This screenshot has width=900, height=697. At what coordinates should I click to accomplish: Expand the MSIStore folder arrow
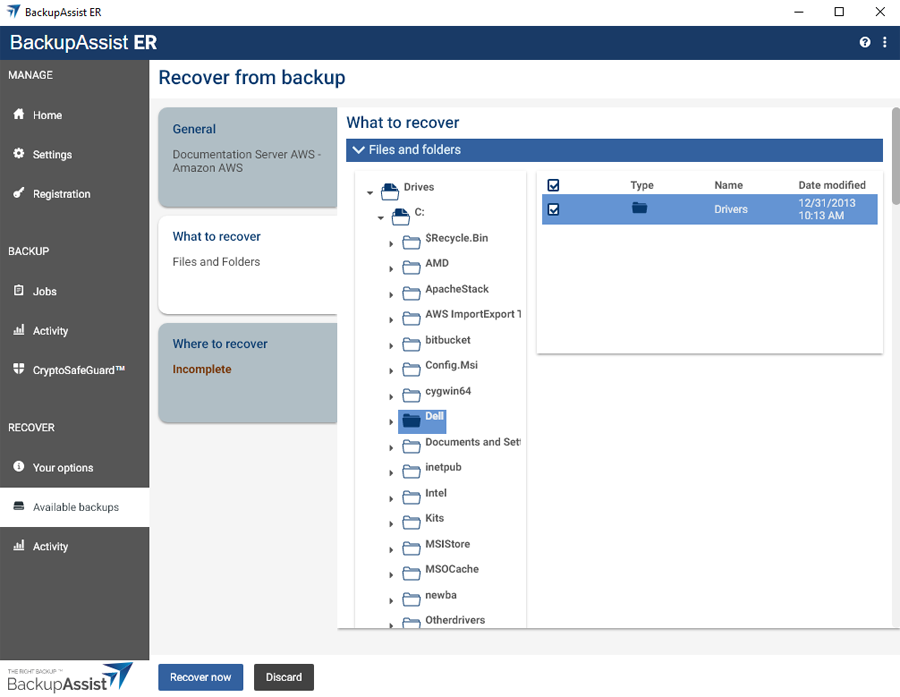391,550
